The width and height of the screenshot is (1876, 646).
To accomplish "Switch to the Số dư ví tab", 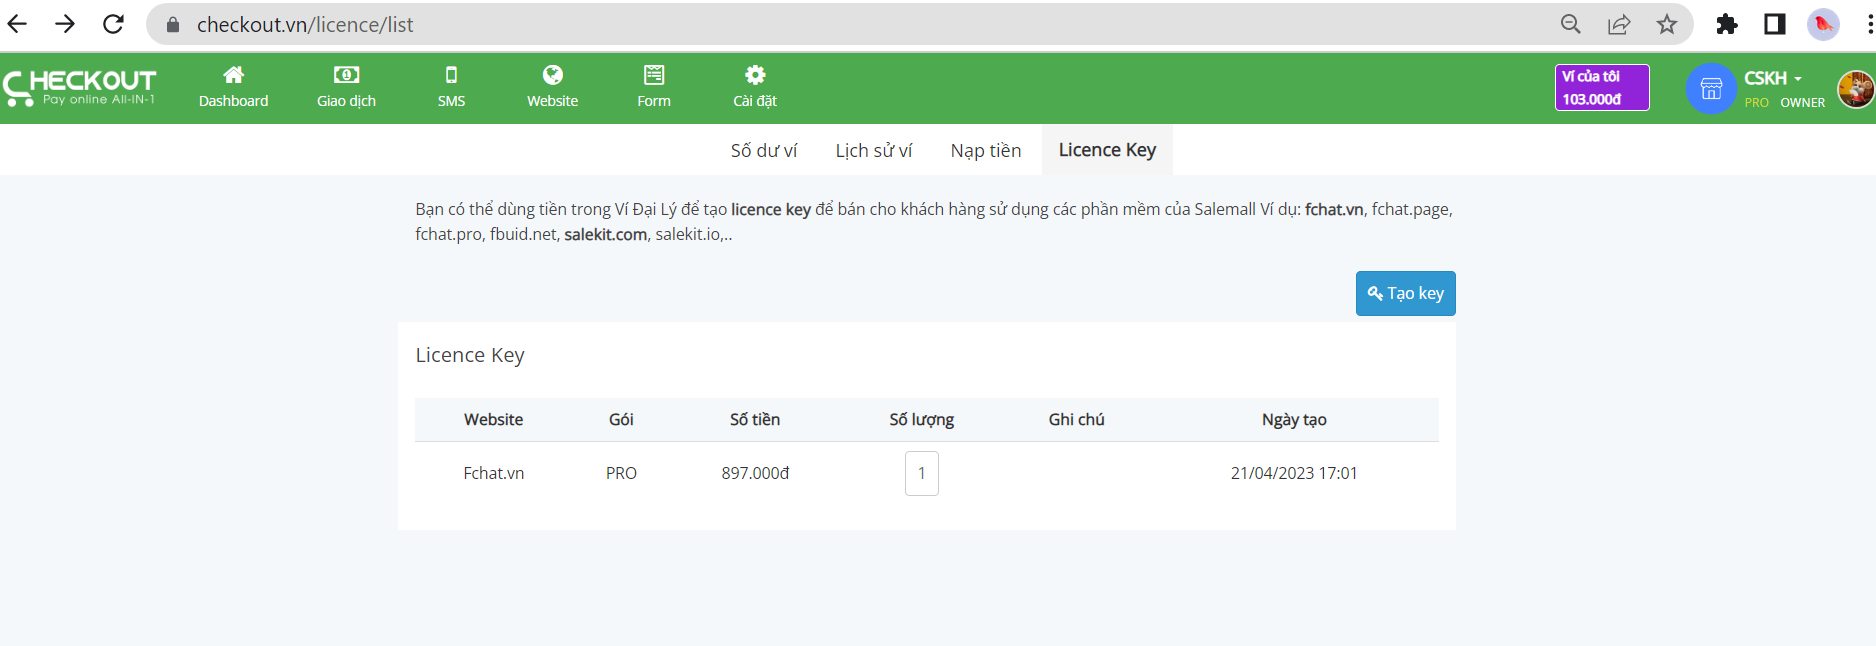I will 764,150.
